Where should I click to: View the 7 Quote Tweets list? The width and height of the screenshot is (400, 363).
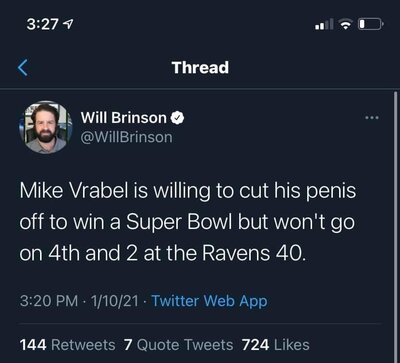pyautogui.click(x=178, y=345)
